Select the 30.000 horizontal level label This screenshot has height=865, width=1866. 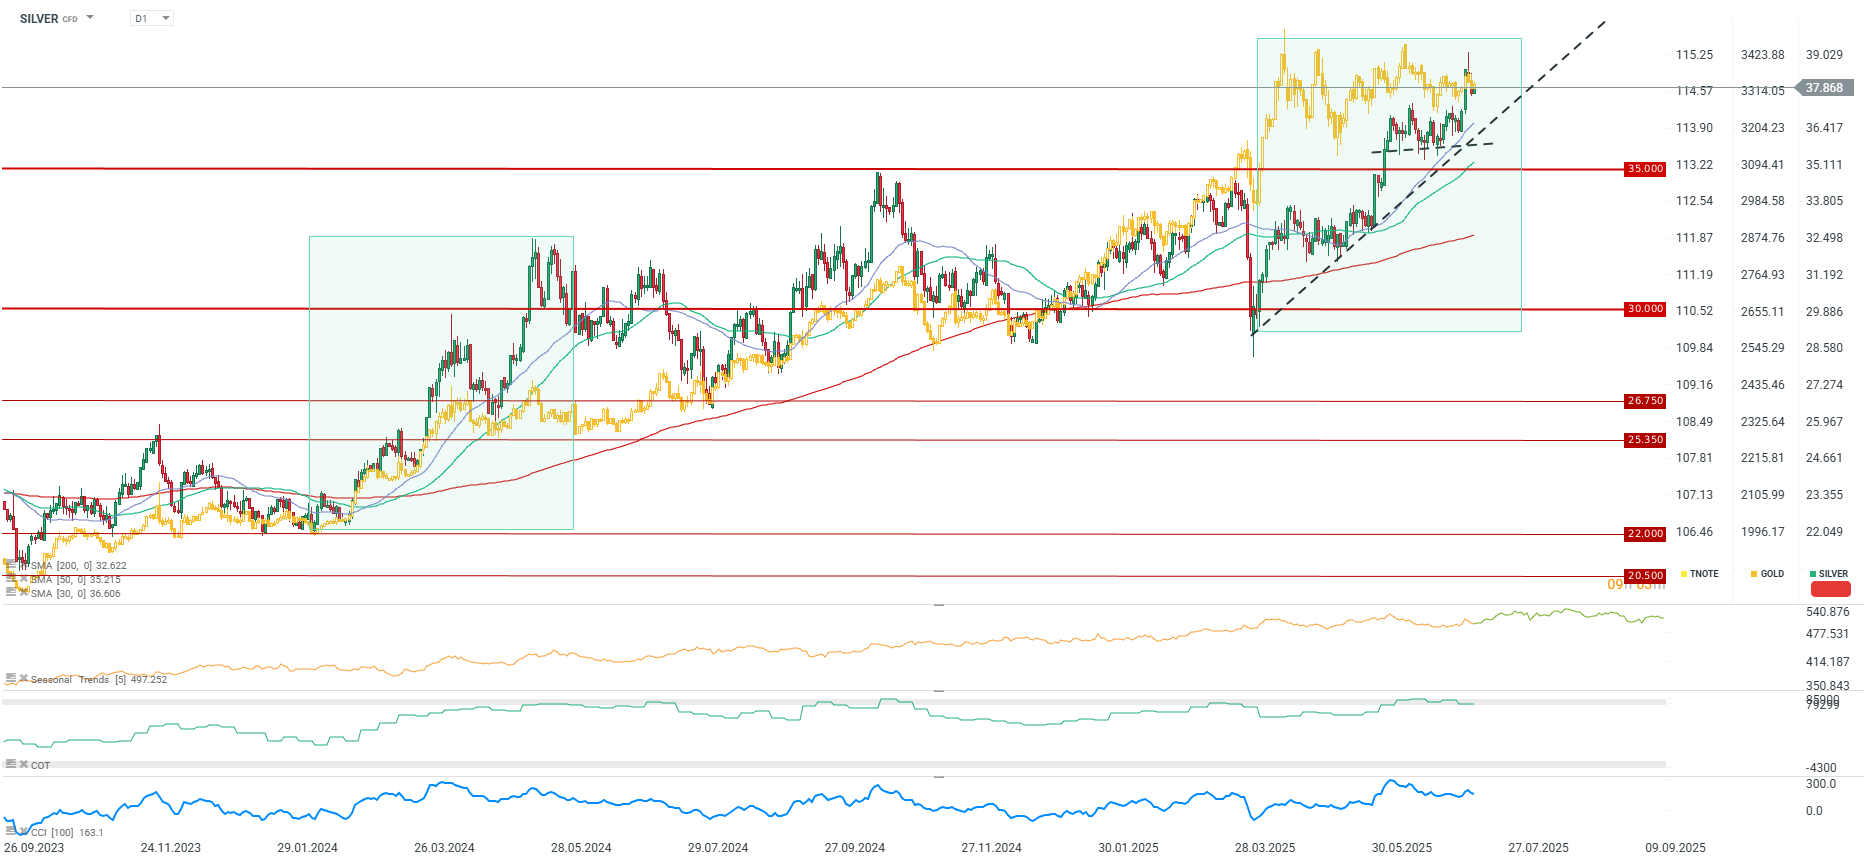(1645, 309)
